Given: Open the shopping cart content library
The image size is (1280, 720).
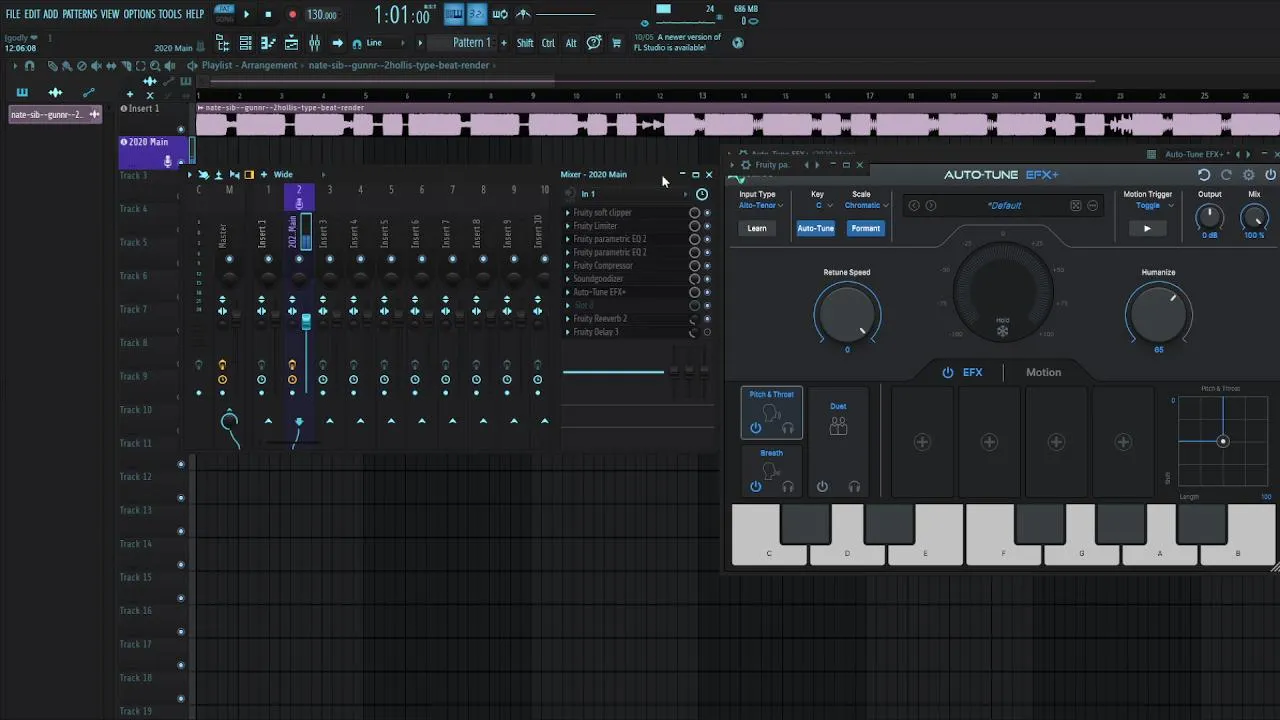Looking at the screenshot, I should 616,43.
